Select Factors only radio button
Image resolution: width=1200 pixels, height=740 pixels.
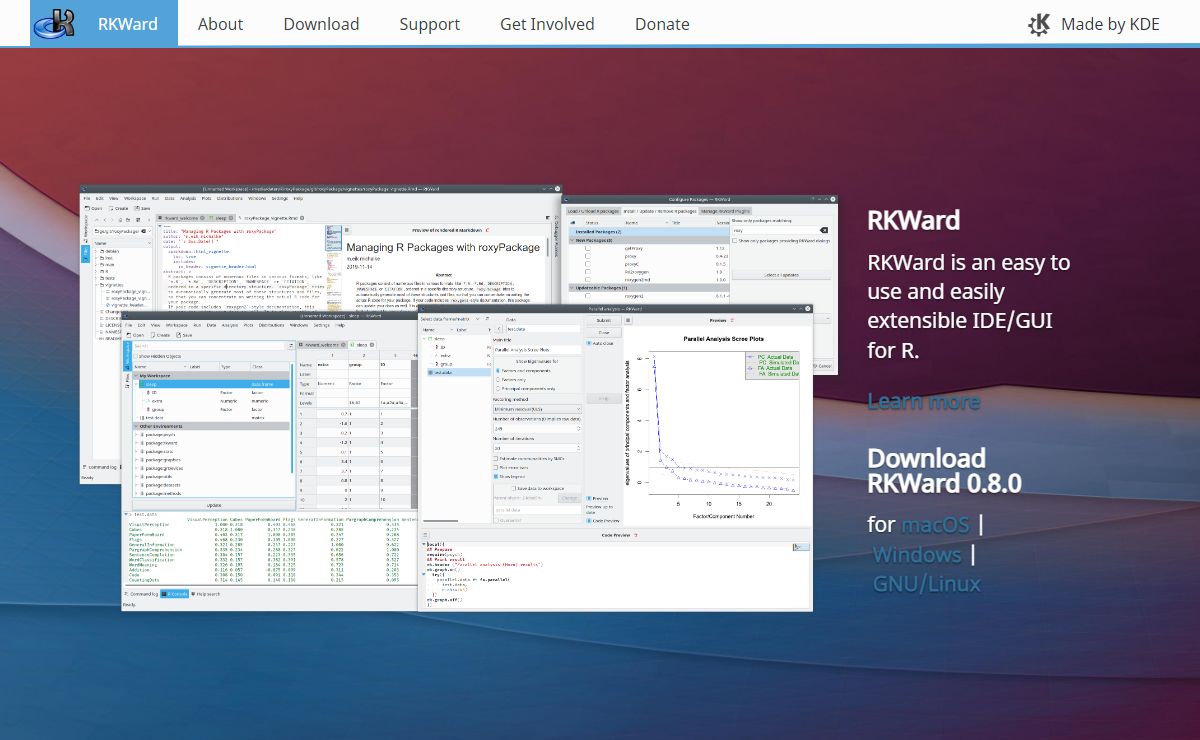[x=498, y=379]
